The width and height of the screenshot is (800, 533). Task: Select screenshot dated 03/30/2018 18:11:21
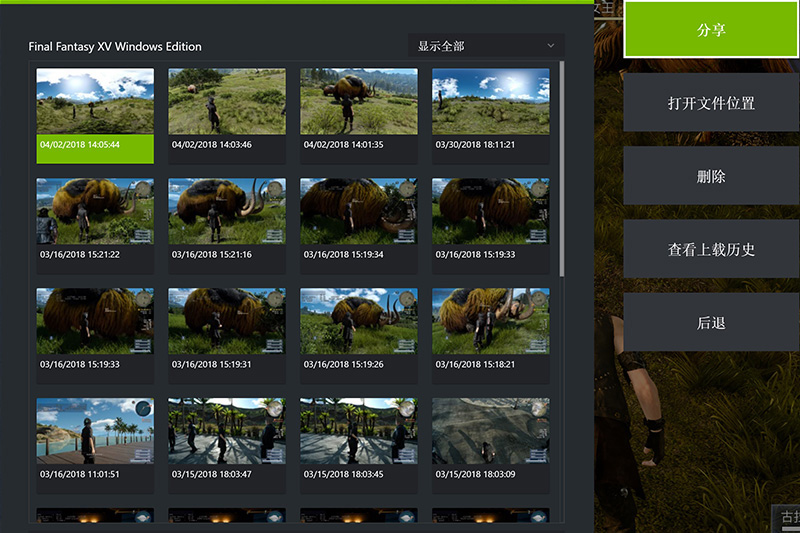tap(491, 116)
